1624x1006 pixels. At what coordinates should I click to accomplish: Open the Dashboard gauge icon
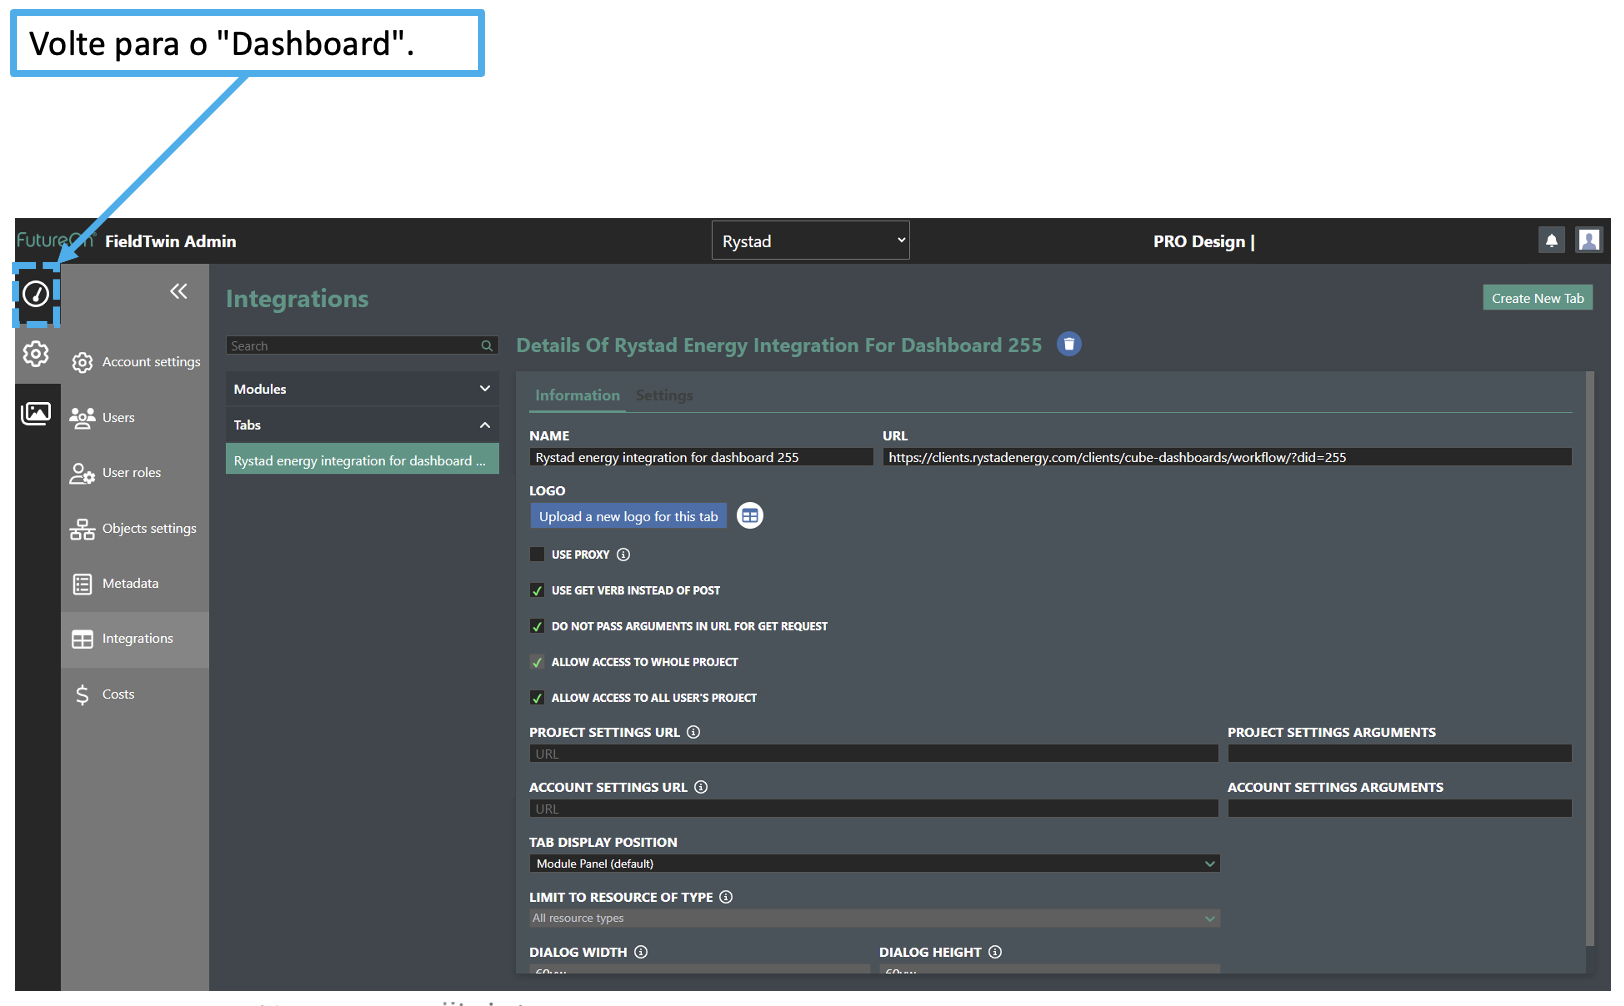[x=36, y=294]
